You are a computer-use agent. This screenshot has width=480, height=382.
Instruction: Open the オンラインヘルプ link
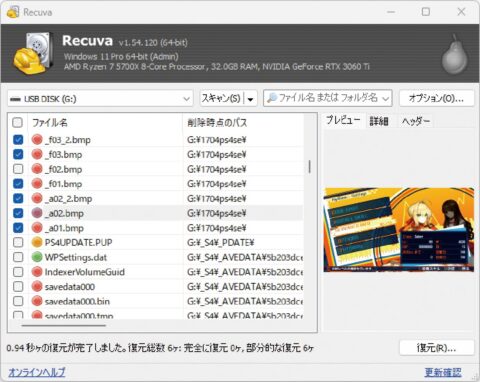pyautogui.click(x=37, y=372)
